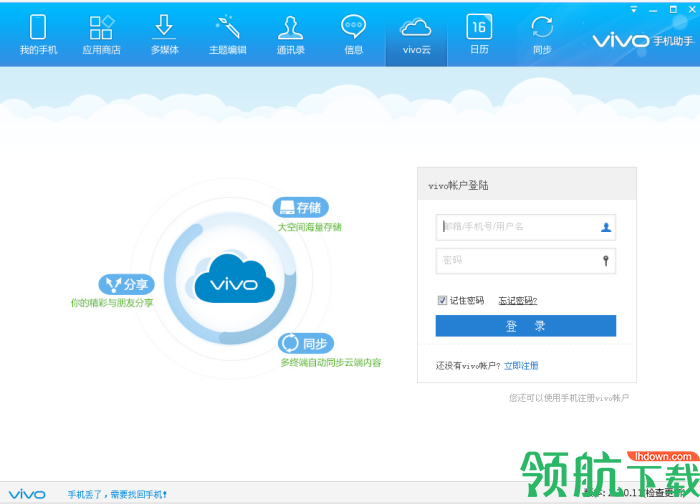Click the blue 登录 login button

[525, 326]
